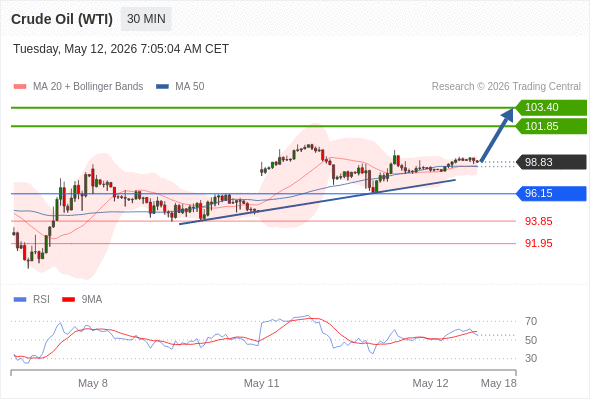
Task: Click the blue RSI legend swatch
Action: point(20,300)
